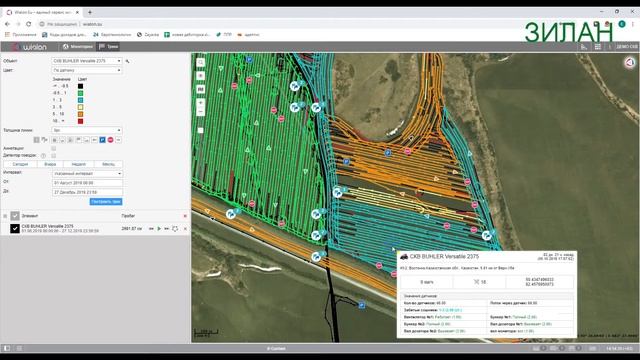Screen dimensions: 640x360
Task: Click the map search icon
Action: point(200,62)
